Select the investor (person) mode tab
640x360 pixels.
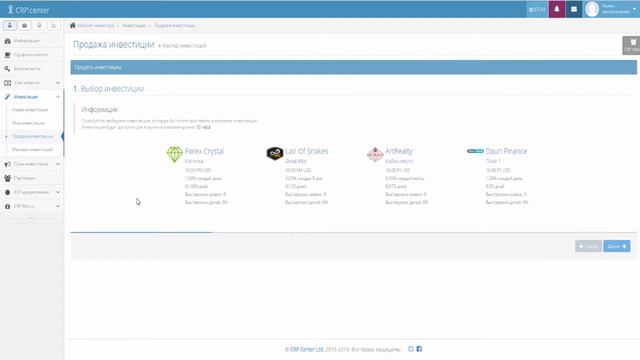(10, 25)
